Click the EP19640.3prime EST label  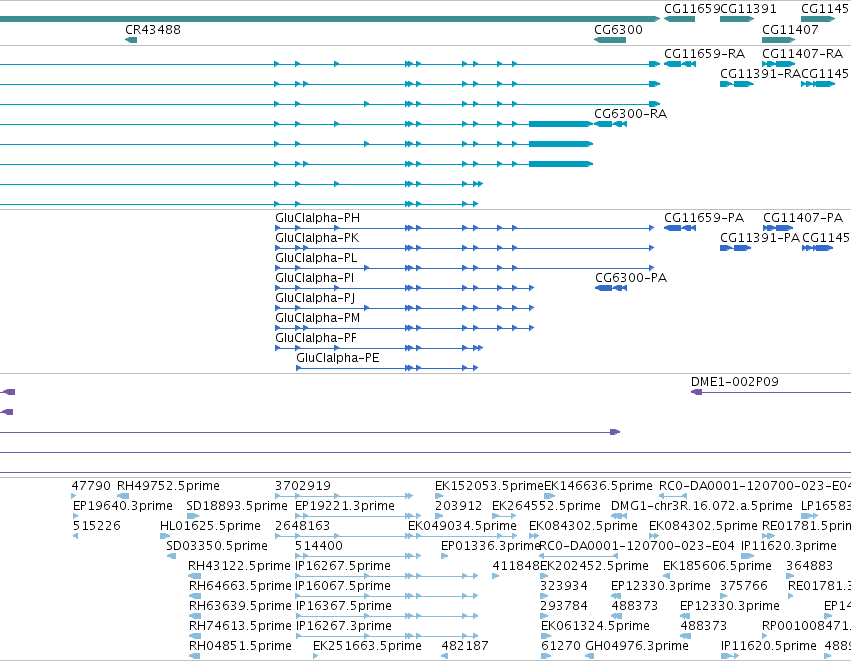pos(123,506)
